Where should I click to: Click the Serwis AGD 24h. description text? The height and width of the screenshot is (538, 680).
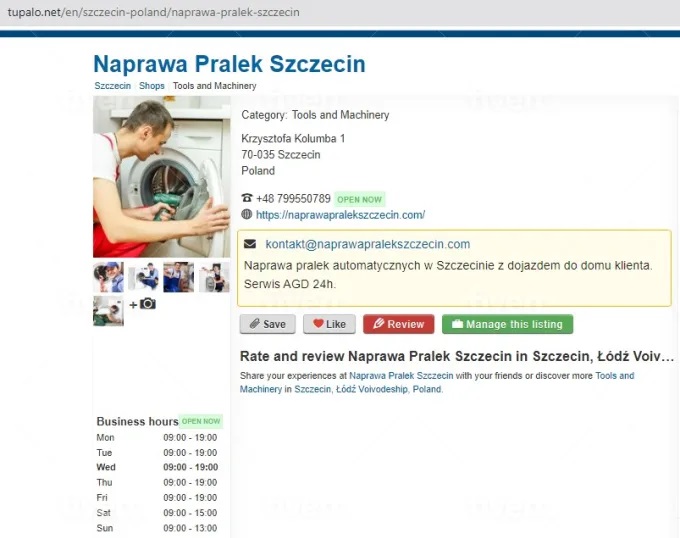290,284
